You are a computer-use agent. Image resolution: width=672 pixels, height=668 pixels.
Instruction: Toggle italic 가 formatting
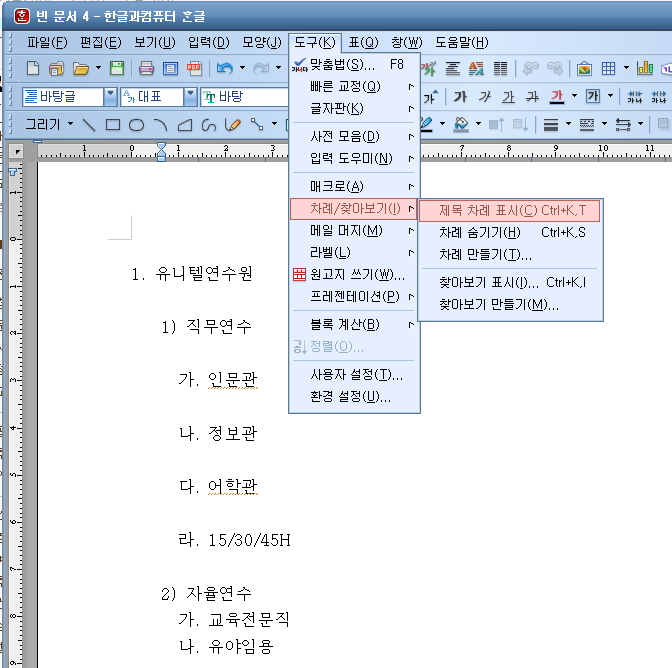pyautogui.click(x=485, y=97)
